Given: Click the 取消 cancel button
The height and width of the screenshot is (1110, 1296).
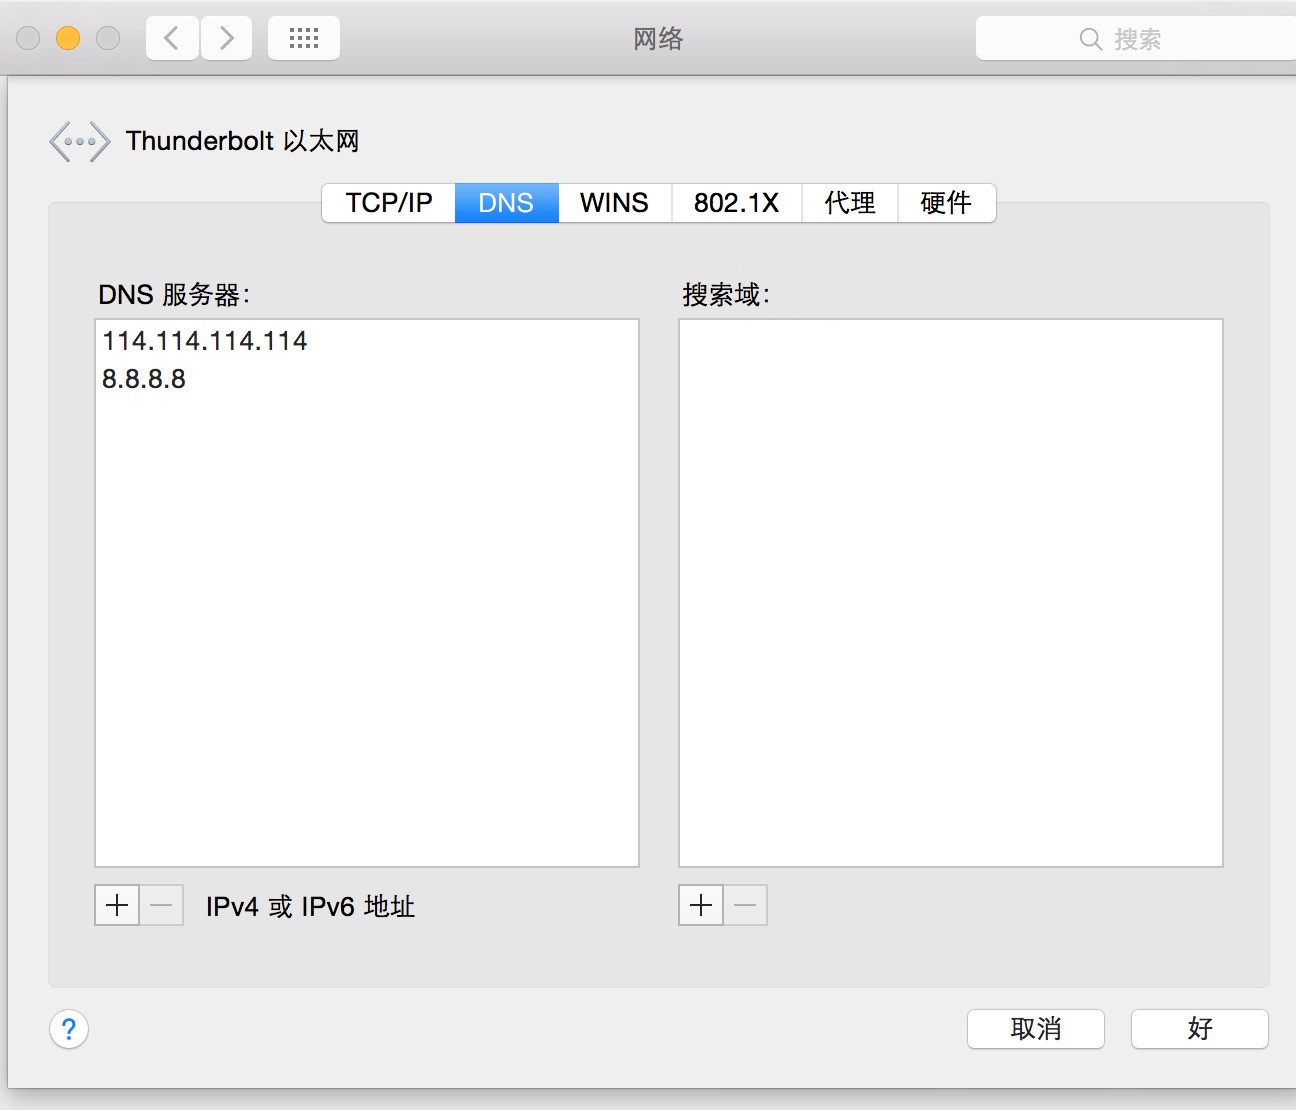Looking at the screenshot, I should tap(1036, 1029).
